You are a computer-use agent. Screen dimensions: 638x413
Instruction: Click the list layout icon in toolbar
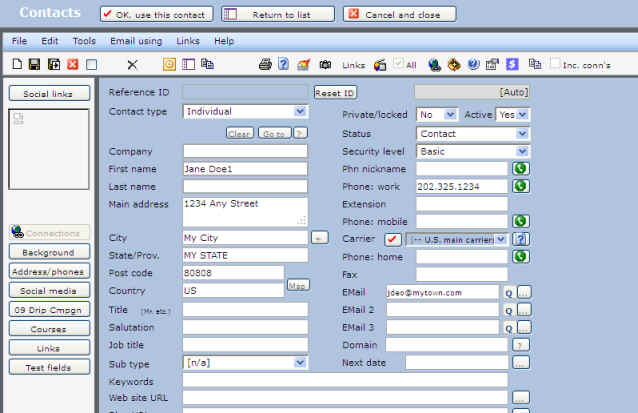click(x=188, y=64)
